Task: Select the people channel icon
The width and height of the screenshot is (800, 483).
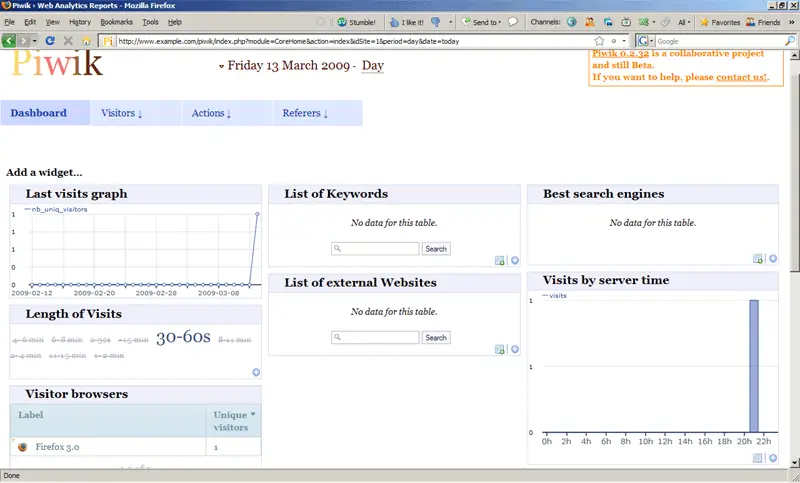Action: point(590,22)
